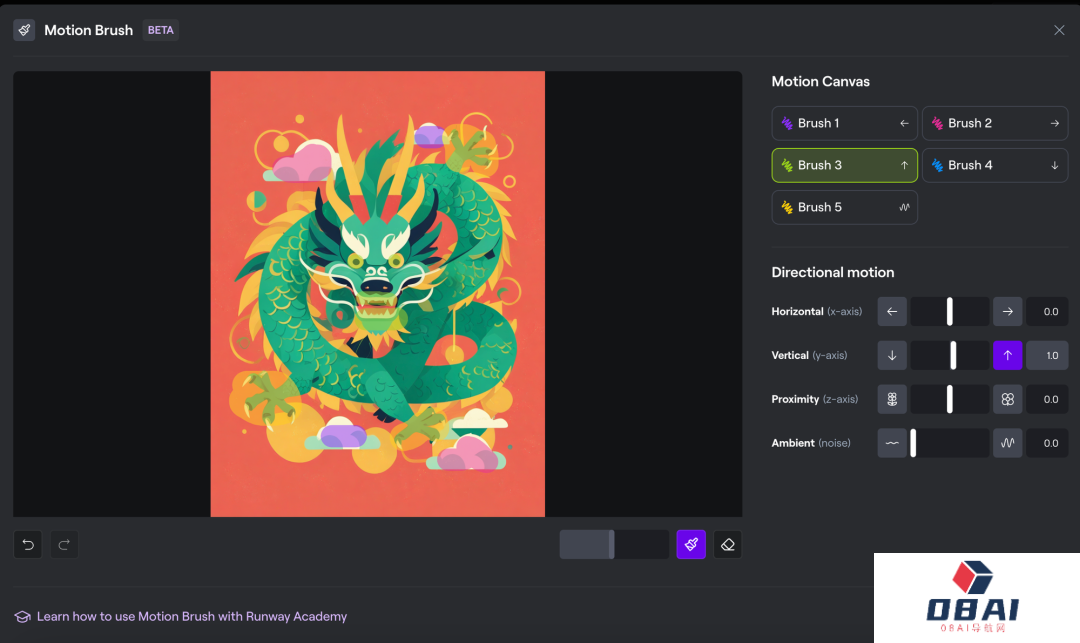
Task: Click the Ambient (noise) label
Action: 811,443
